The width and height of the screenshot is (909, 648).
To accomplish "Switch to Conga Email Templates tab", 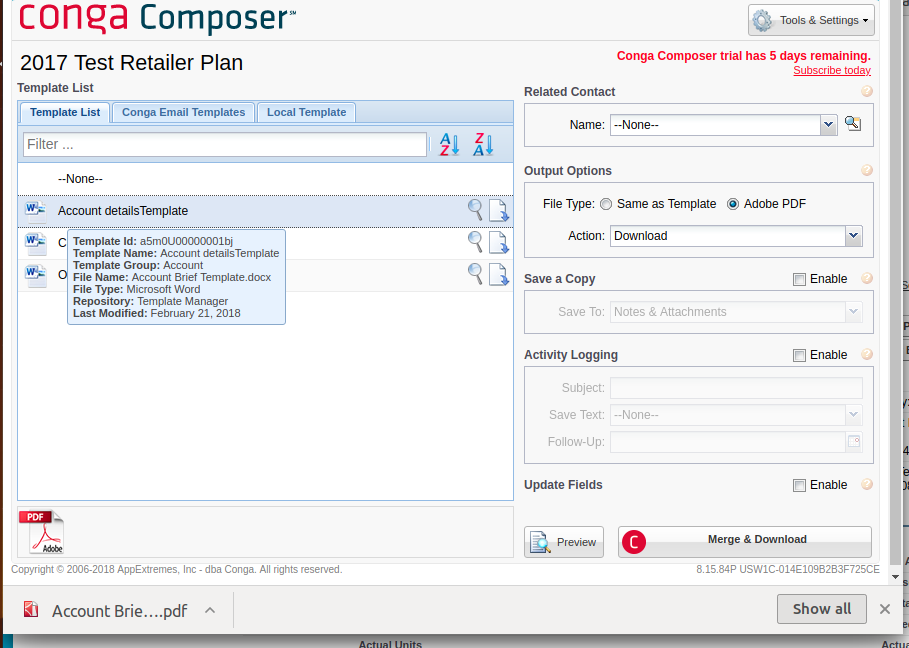I will 183,112.
